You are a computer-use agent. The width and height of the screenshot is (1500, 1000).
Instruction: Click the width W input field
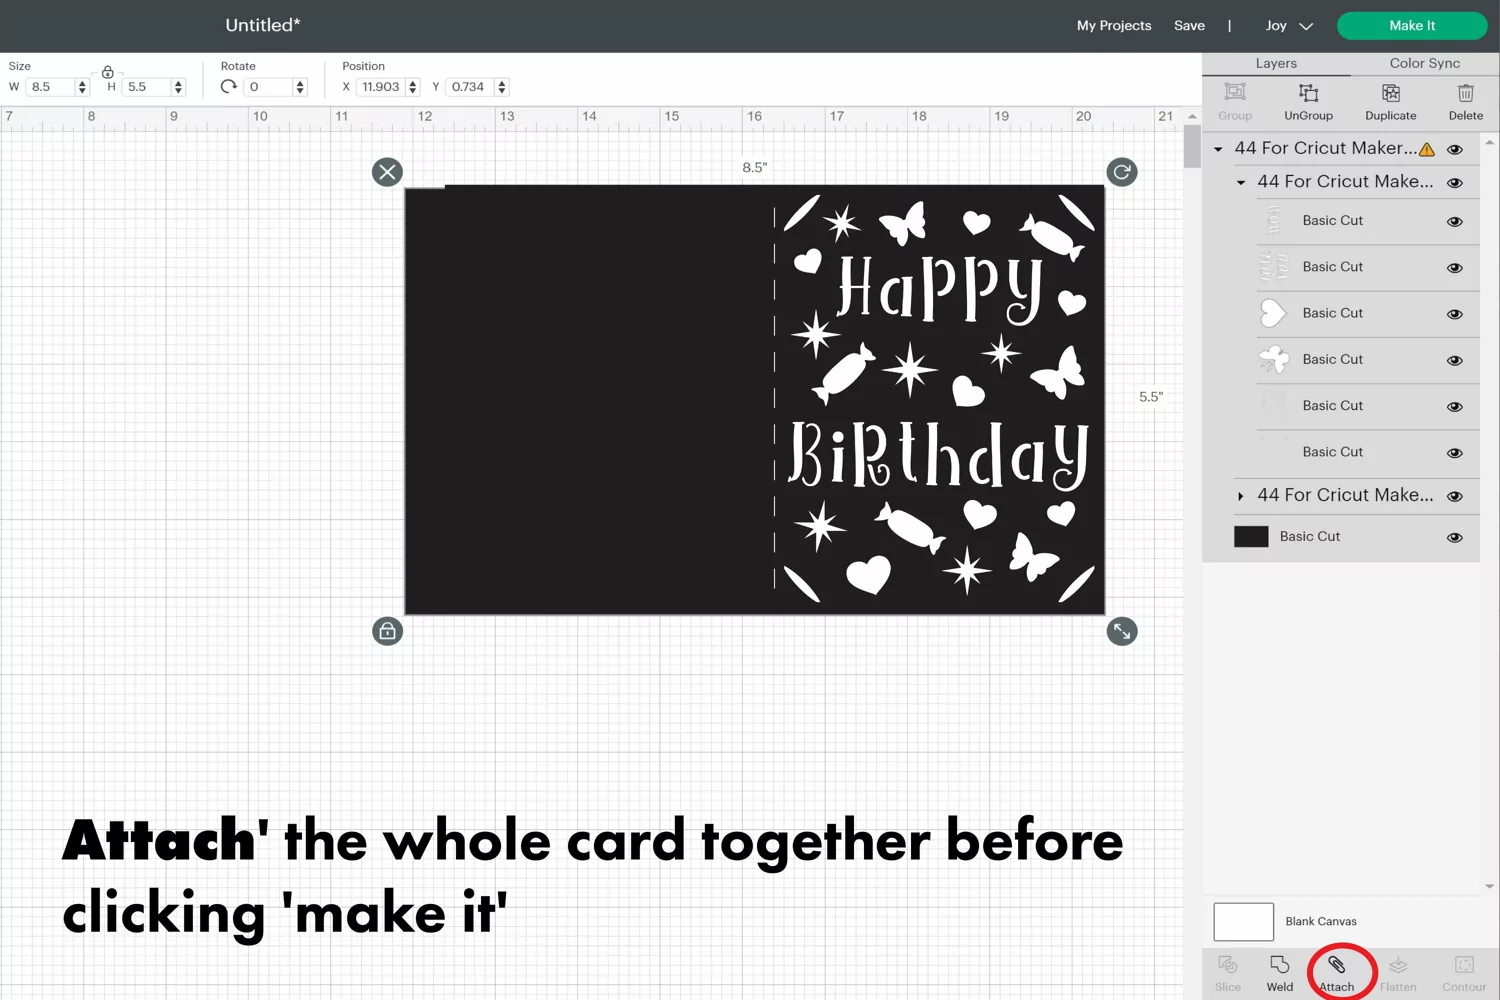pos(51,87)
